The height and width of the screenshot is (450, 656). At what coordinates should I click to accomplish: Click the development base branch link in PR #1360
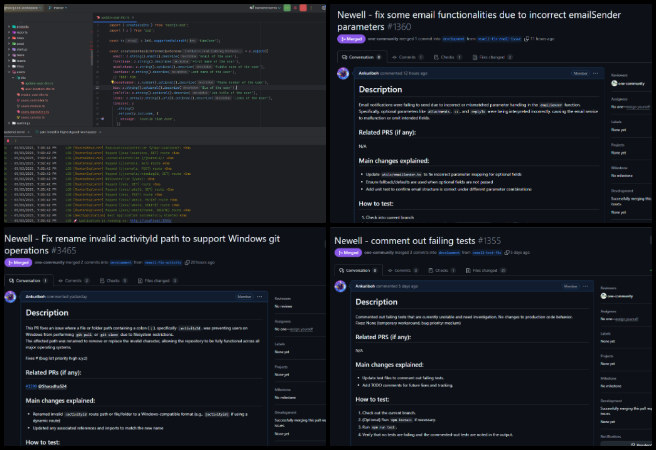454,39
